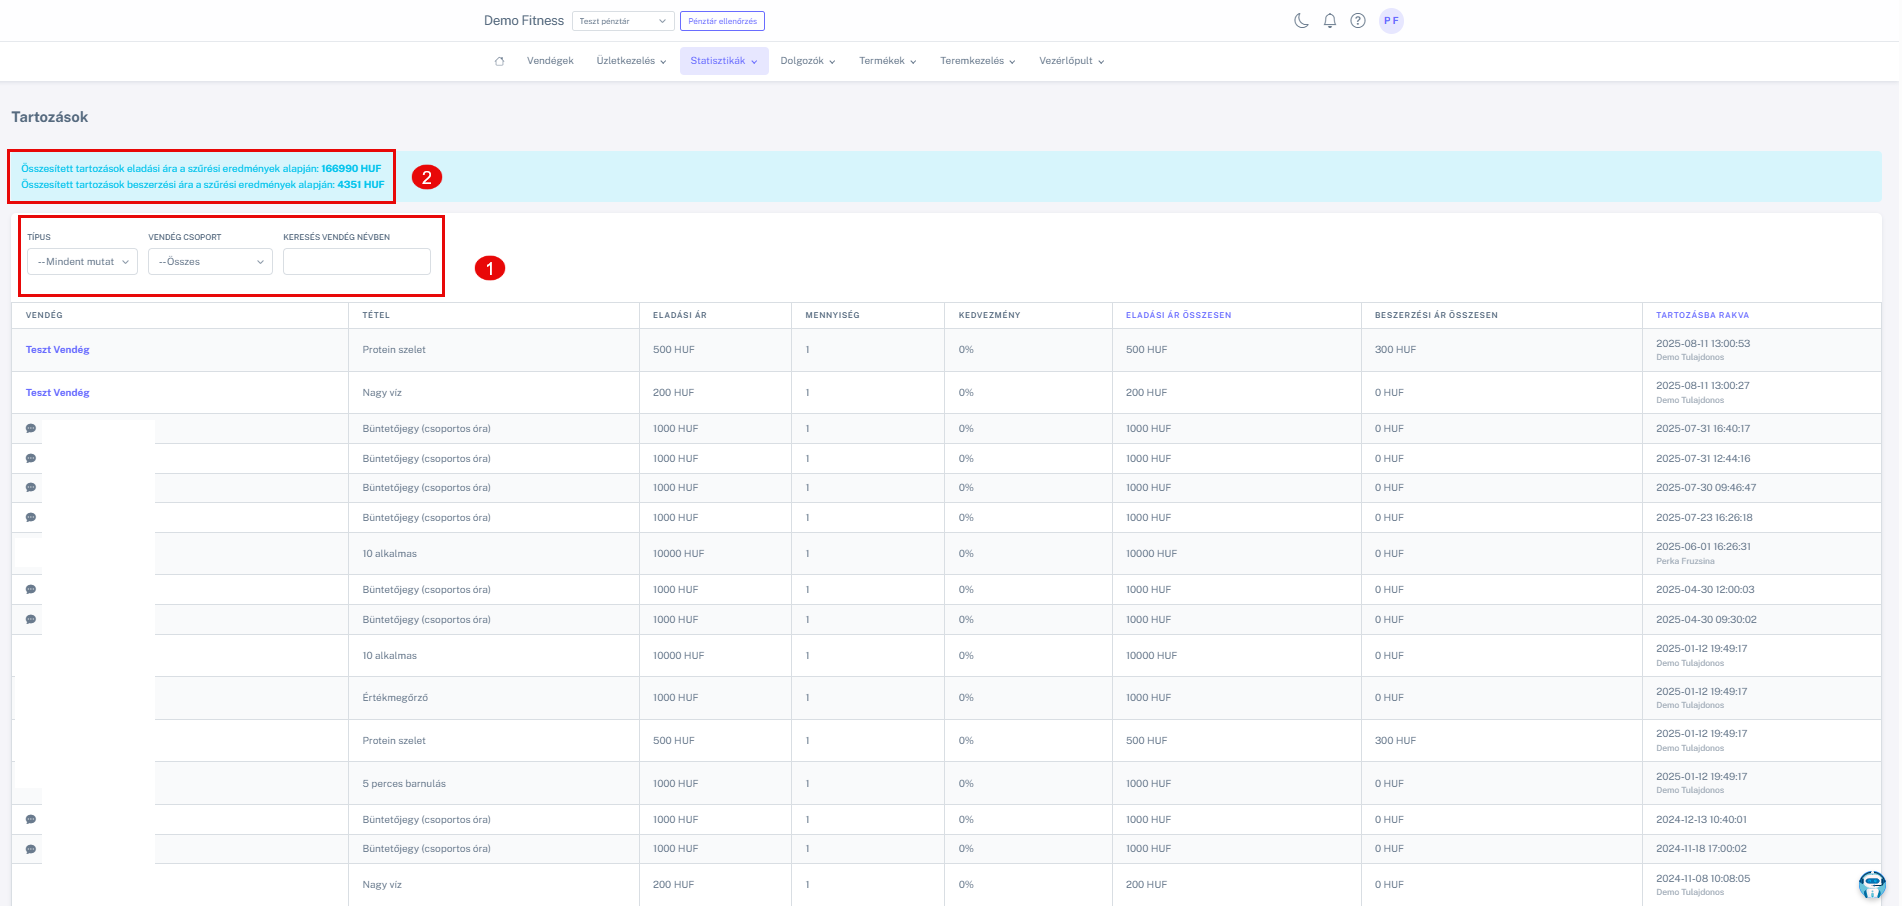Screen dimensions: 1902x907
Task: Open comment icon in 2024-11-18 17:00:02 row
Action: coord(31,849)
